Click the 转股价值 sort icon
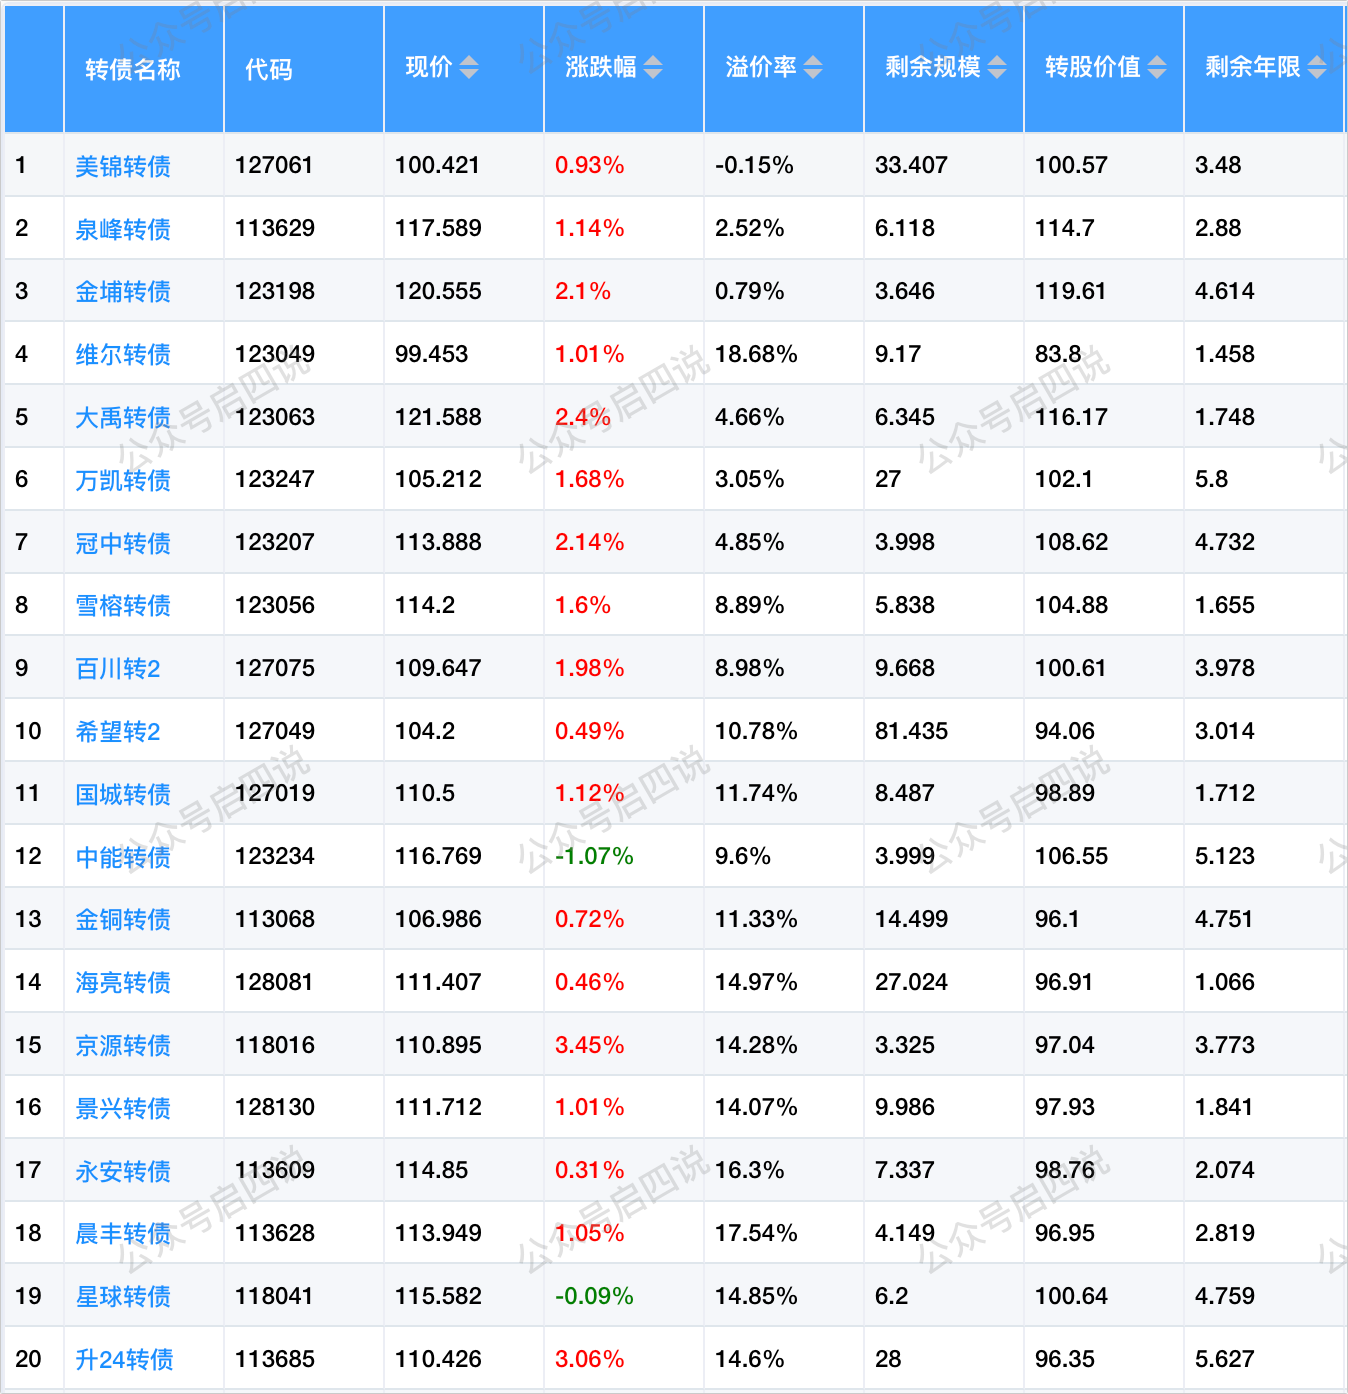The height and width of the screenshot is (1394, 1348). coord(1157,67)
